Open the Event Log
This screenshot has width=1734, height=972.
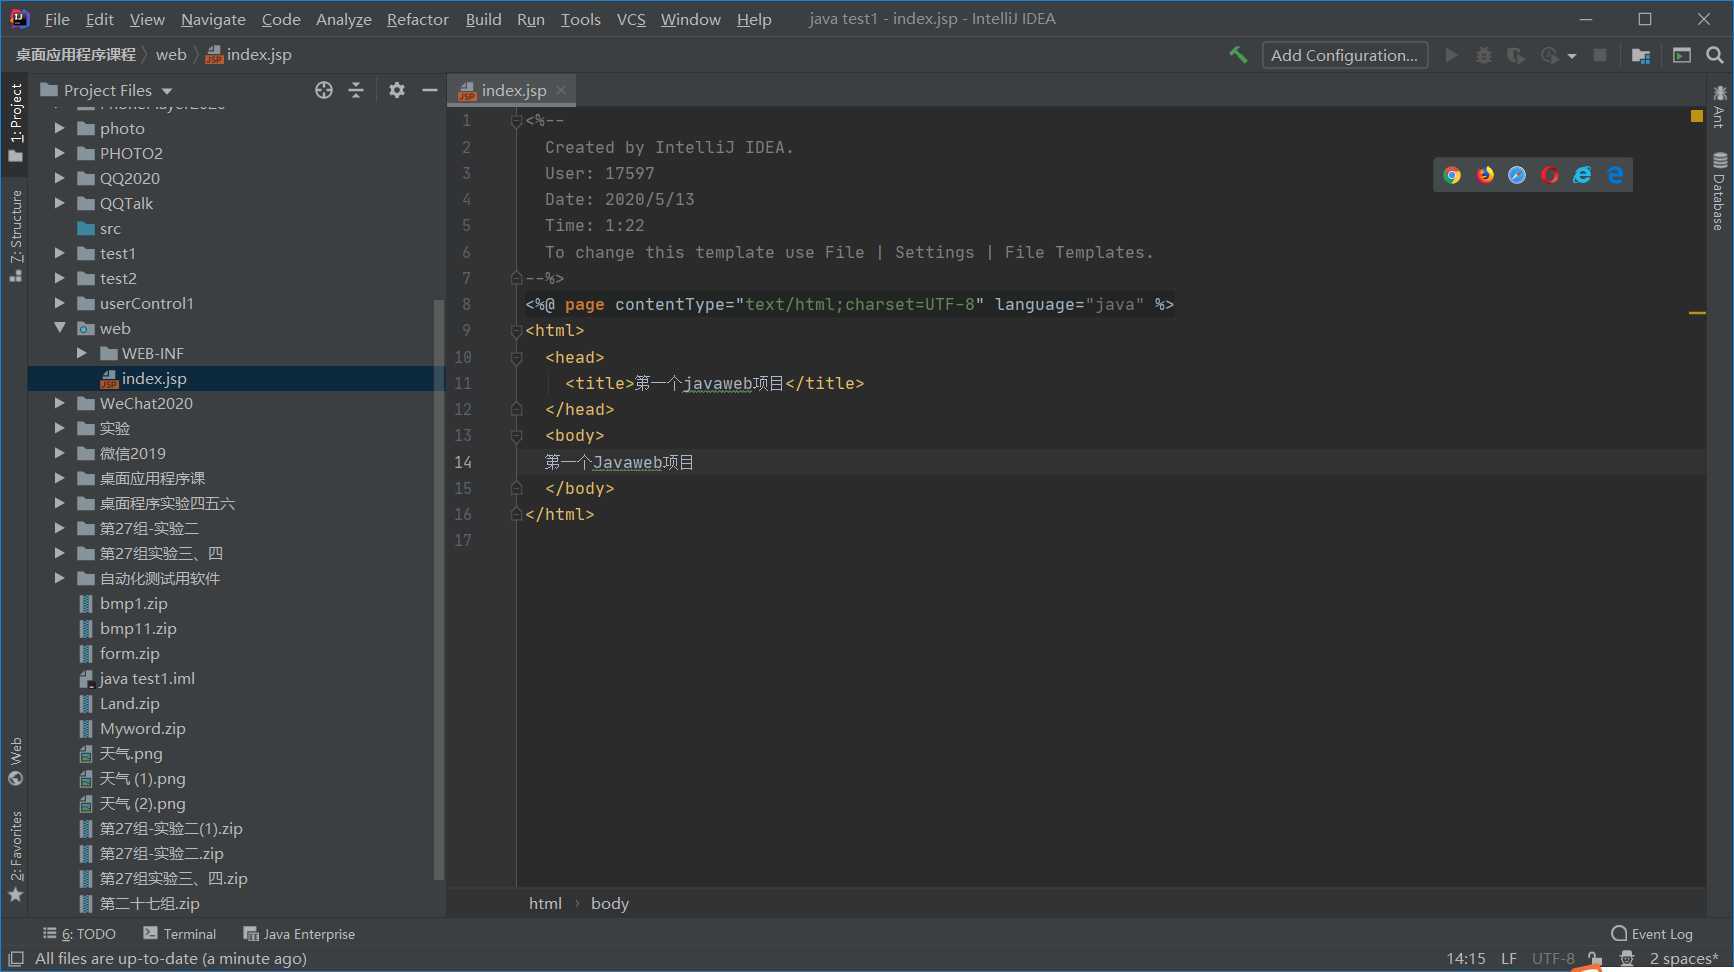(1652, 934)
